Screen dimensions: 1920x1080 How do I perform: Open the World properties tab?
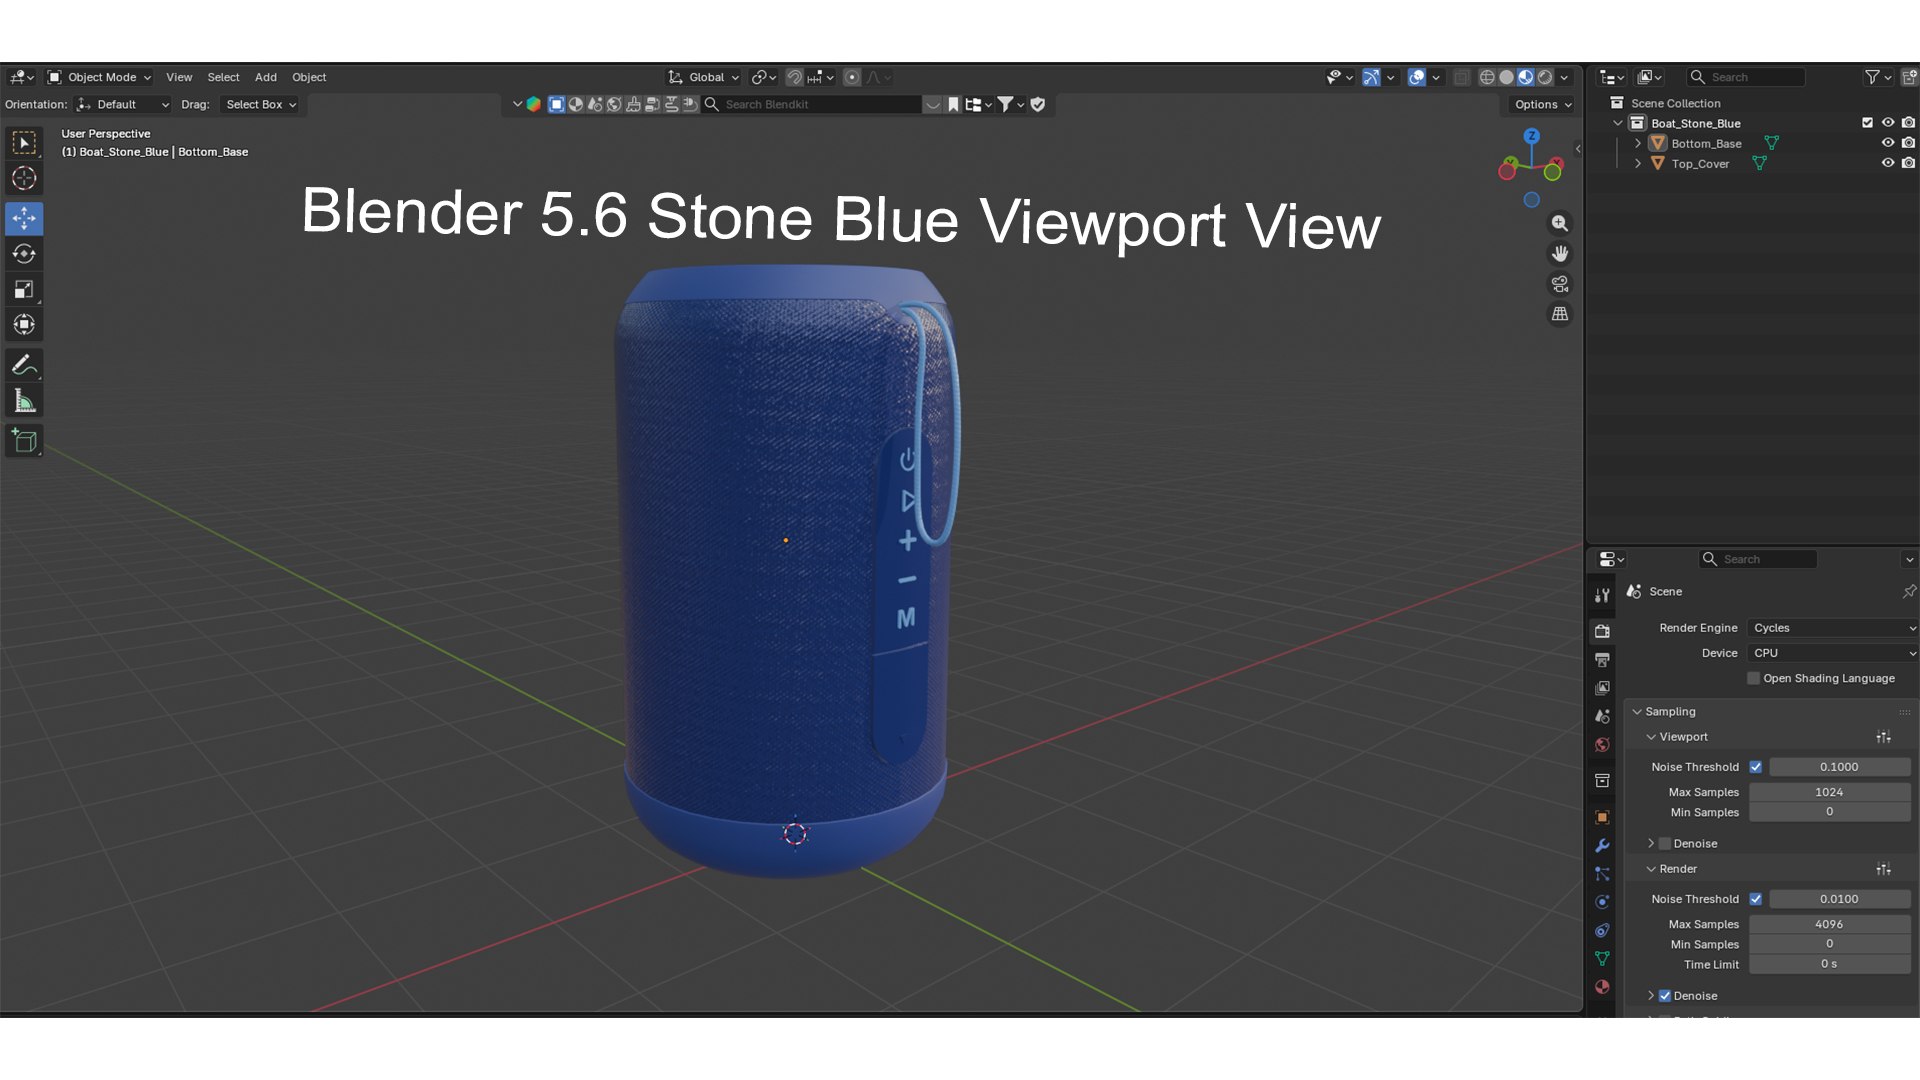point(1602,745)
